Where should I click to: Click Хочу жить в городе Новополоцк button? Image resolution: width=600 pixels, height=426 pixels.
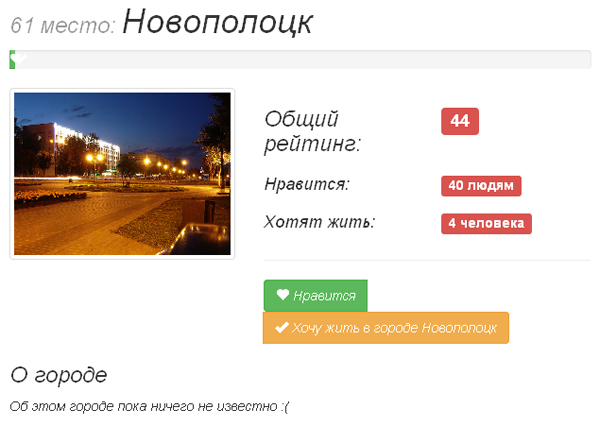[386, 328]
